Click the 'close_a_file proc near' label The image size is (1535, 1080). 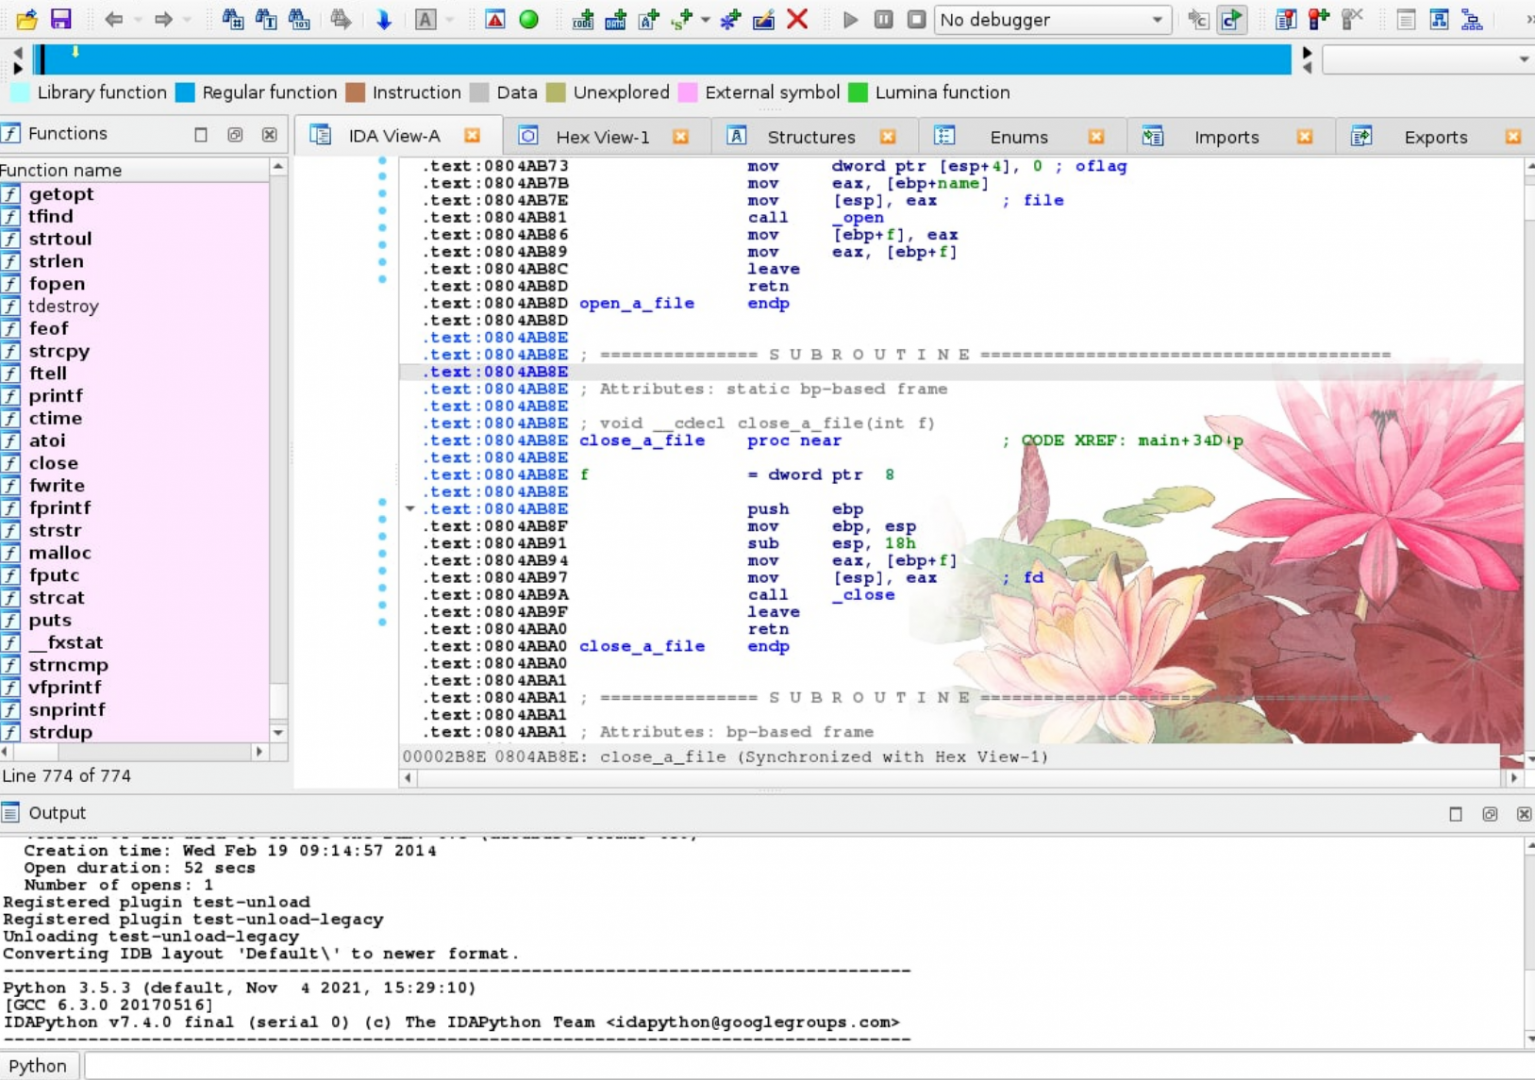tap(710, 441)
